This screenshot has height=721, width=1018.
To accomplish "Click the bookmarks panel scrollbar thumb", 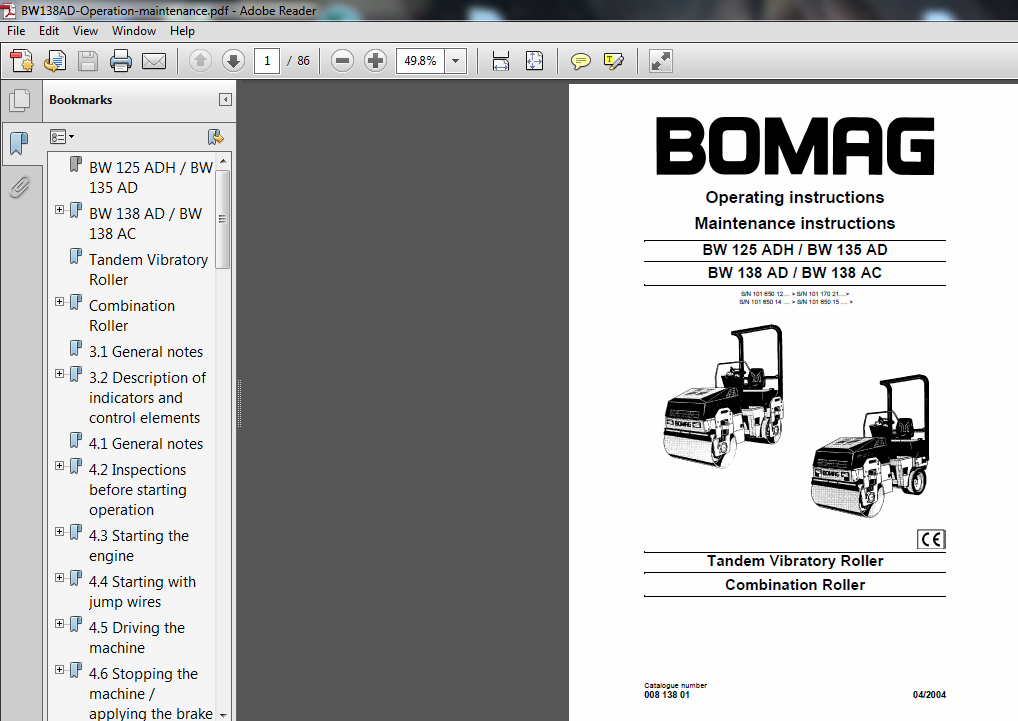I will pyautogui.click(x=223, y=219).
